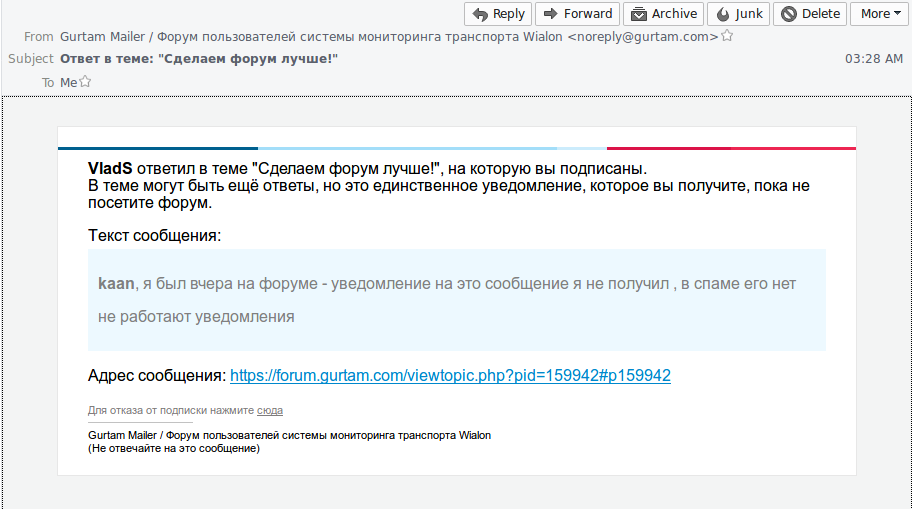Image resolution: width=912 pixels, height=509 pixels.
Task: Select the recipient name Me
Action: tap(68, 83)
